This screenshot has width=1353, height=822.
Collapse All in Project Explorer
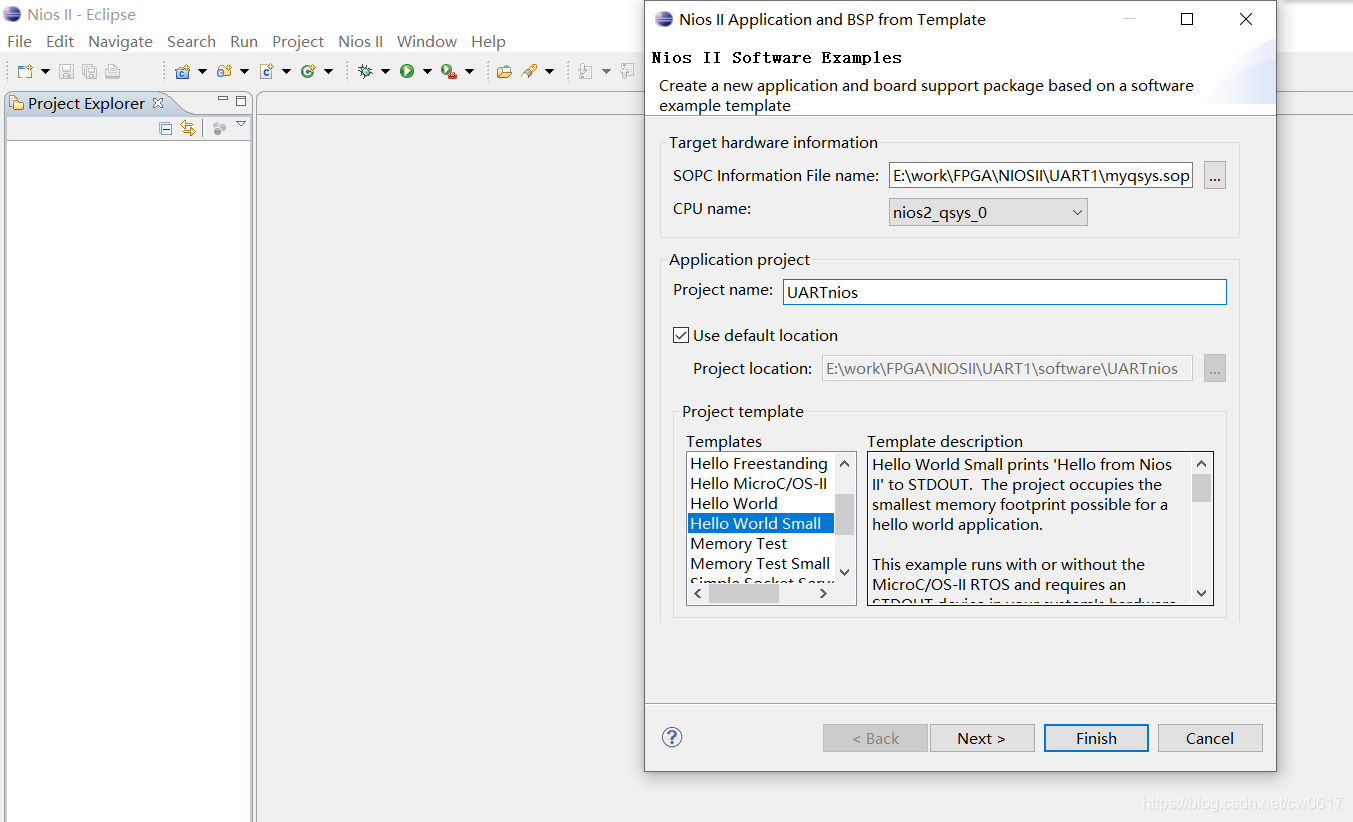(x=166, y=128)
